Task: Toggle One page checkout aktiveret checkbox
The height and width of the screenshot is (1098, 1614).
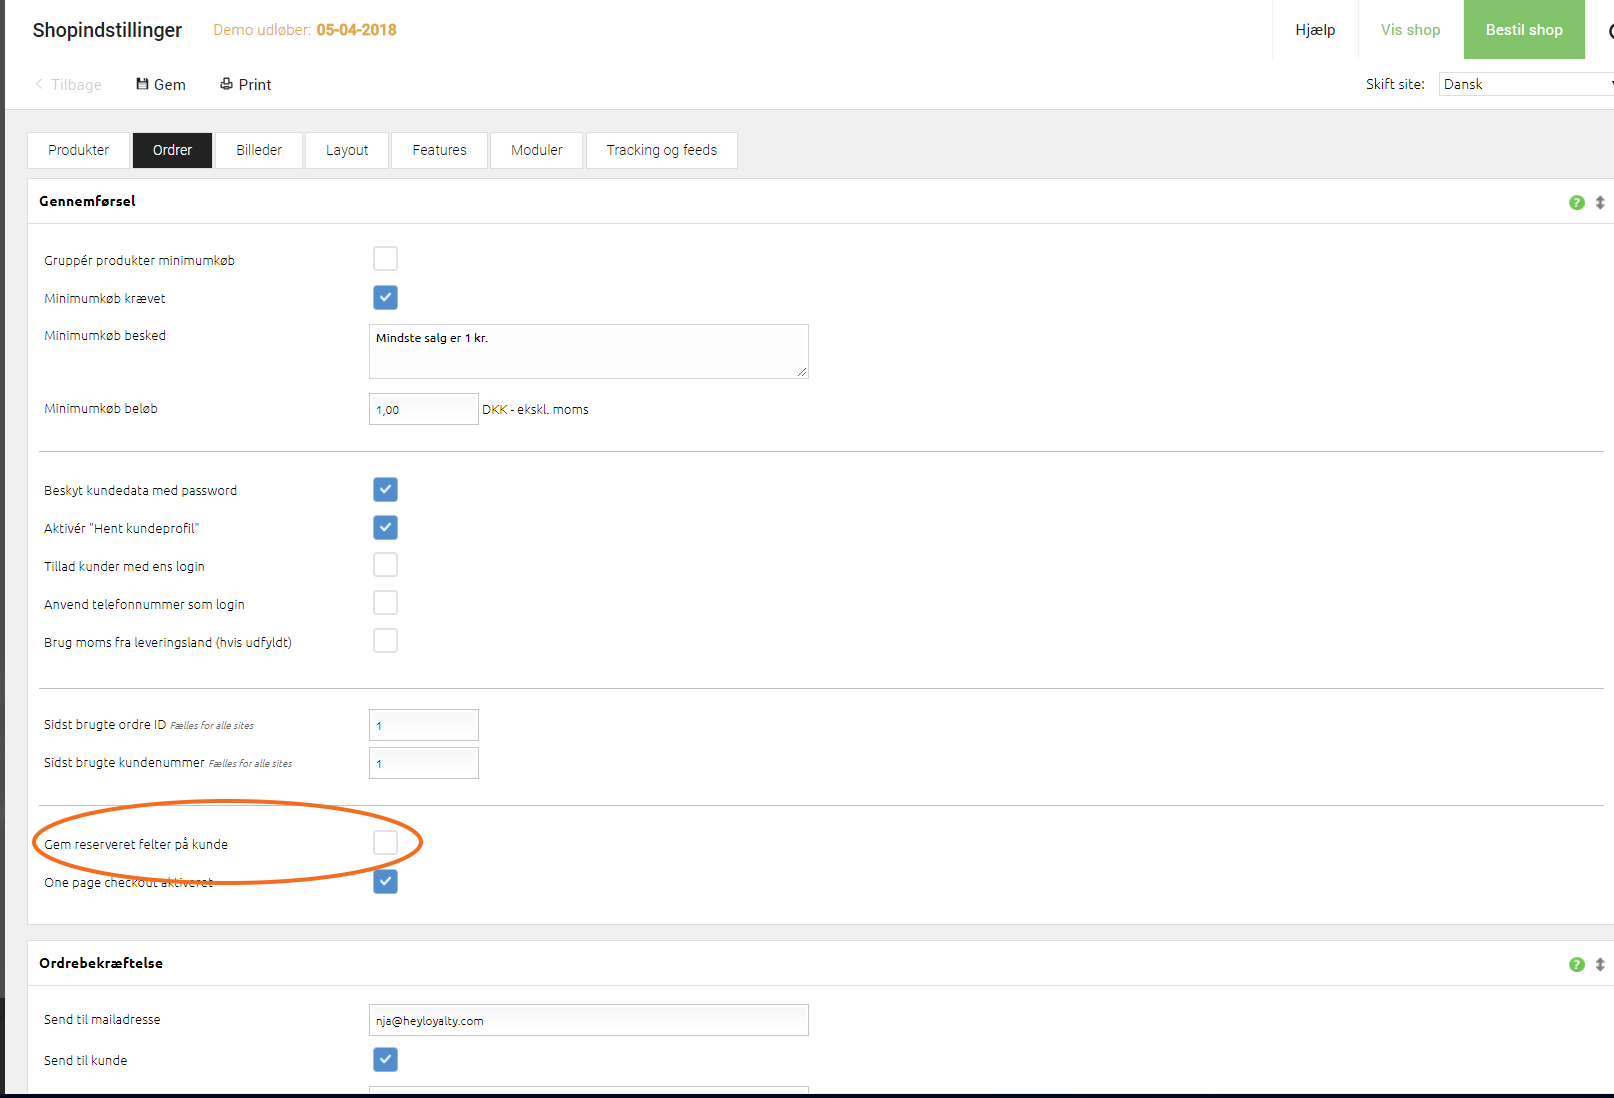Action: pos(385,881)
